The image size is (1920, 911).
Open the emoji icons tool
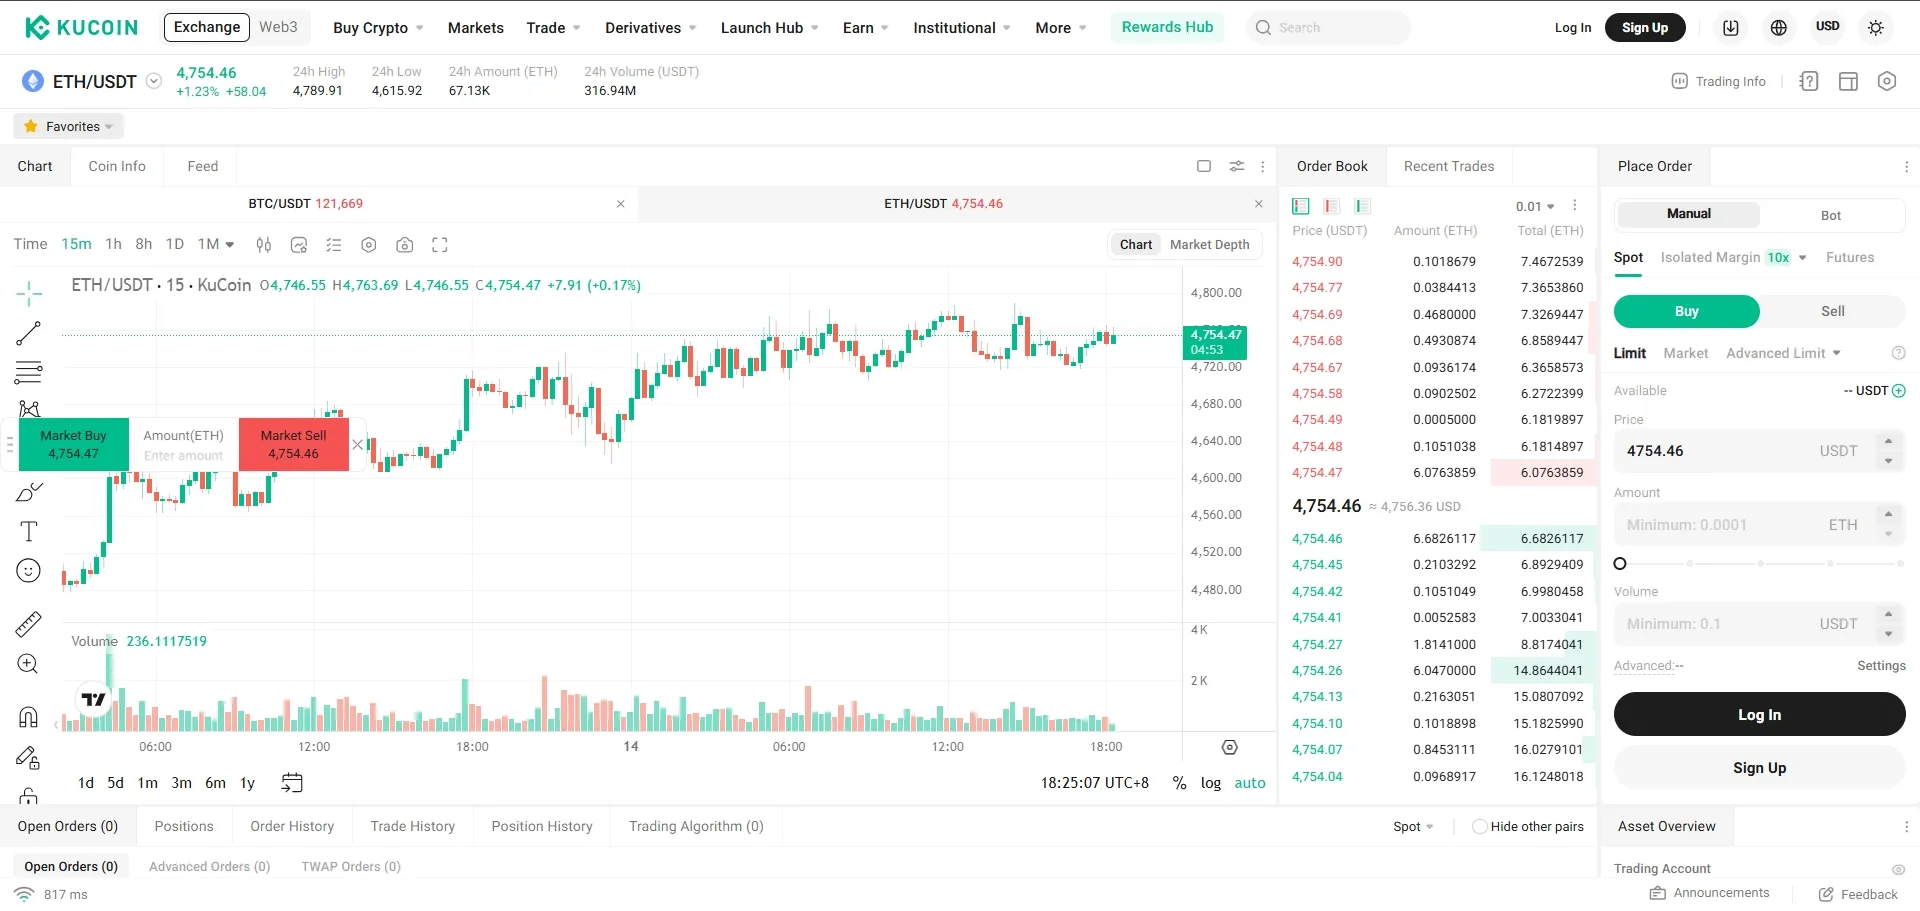pos(29,570)
